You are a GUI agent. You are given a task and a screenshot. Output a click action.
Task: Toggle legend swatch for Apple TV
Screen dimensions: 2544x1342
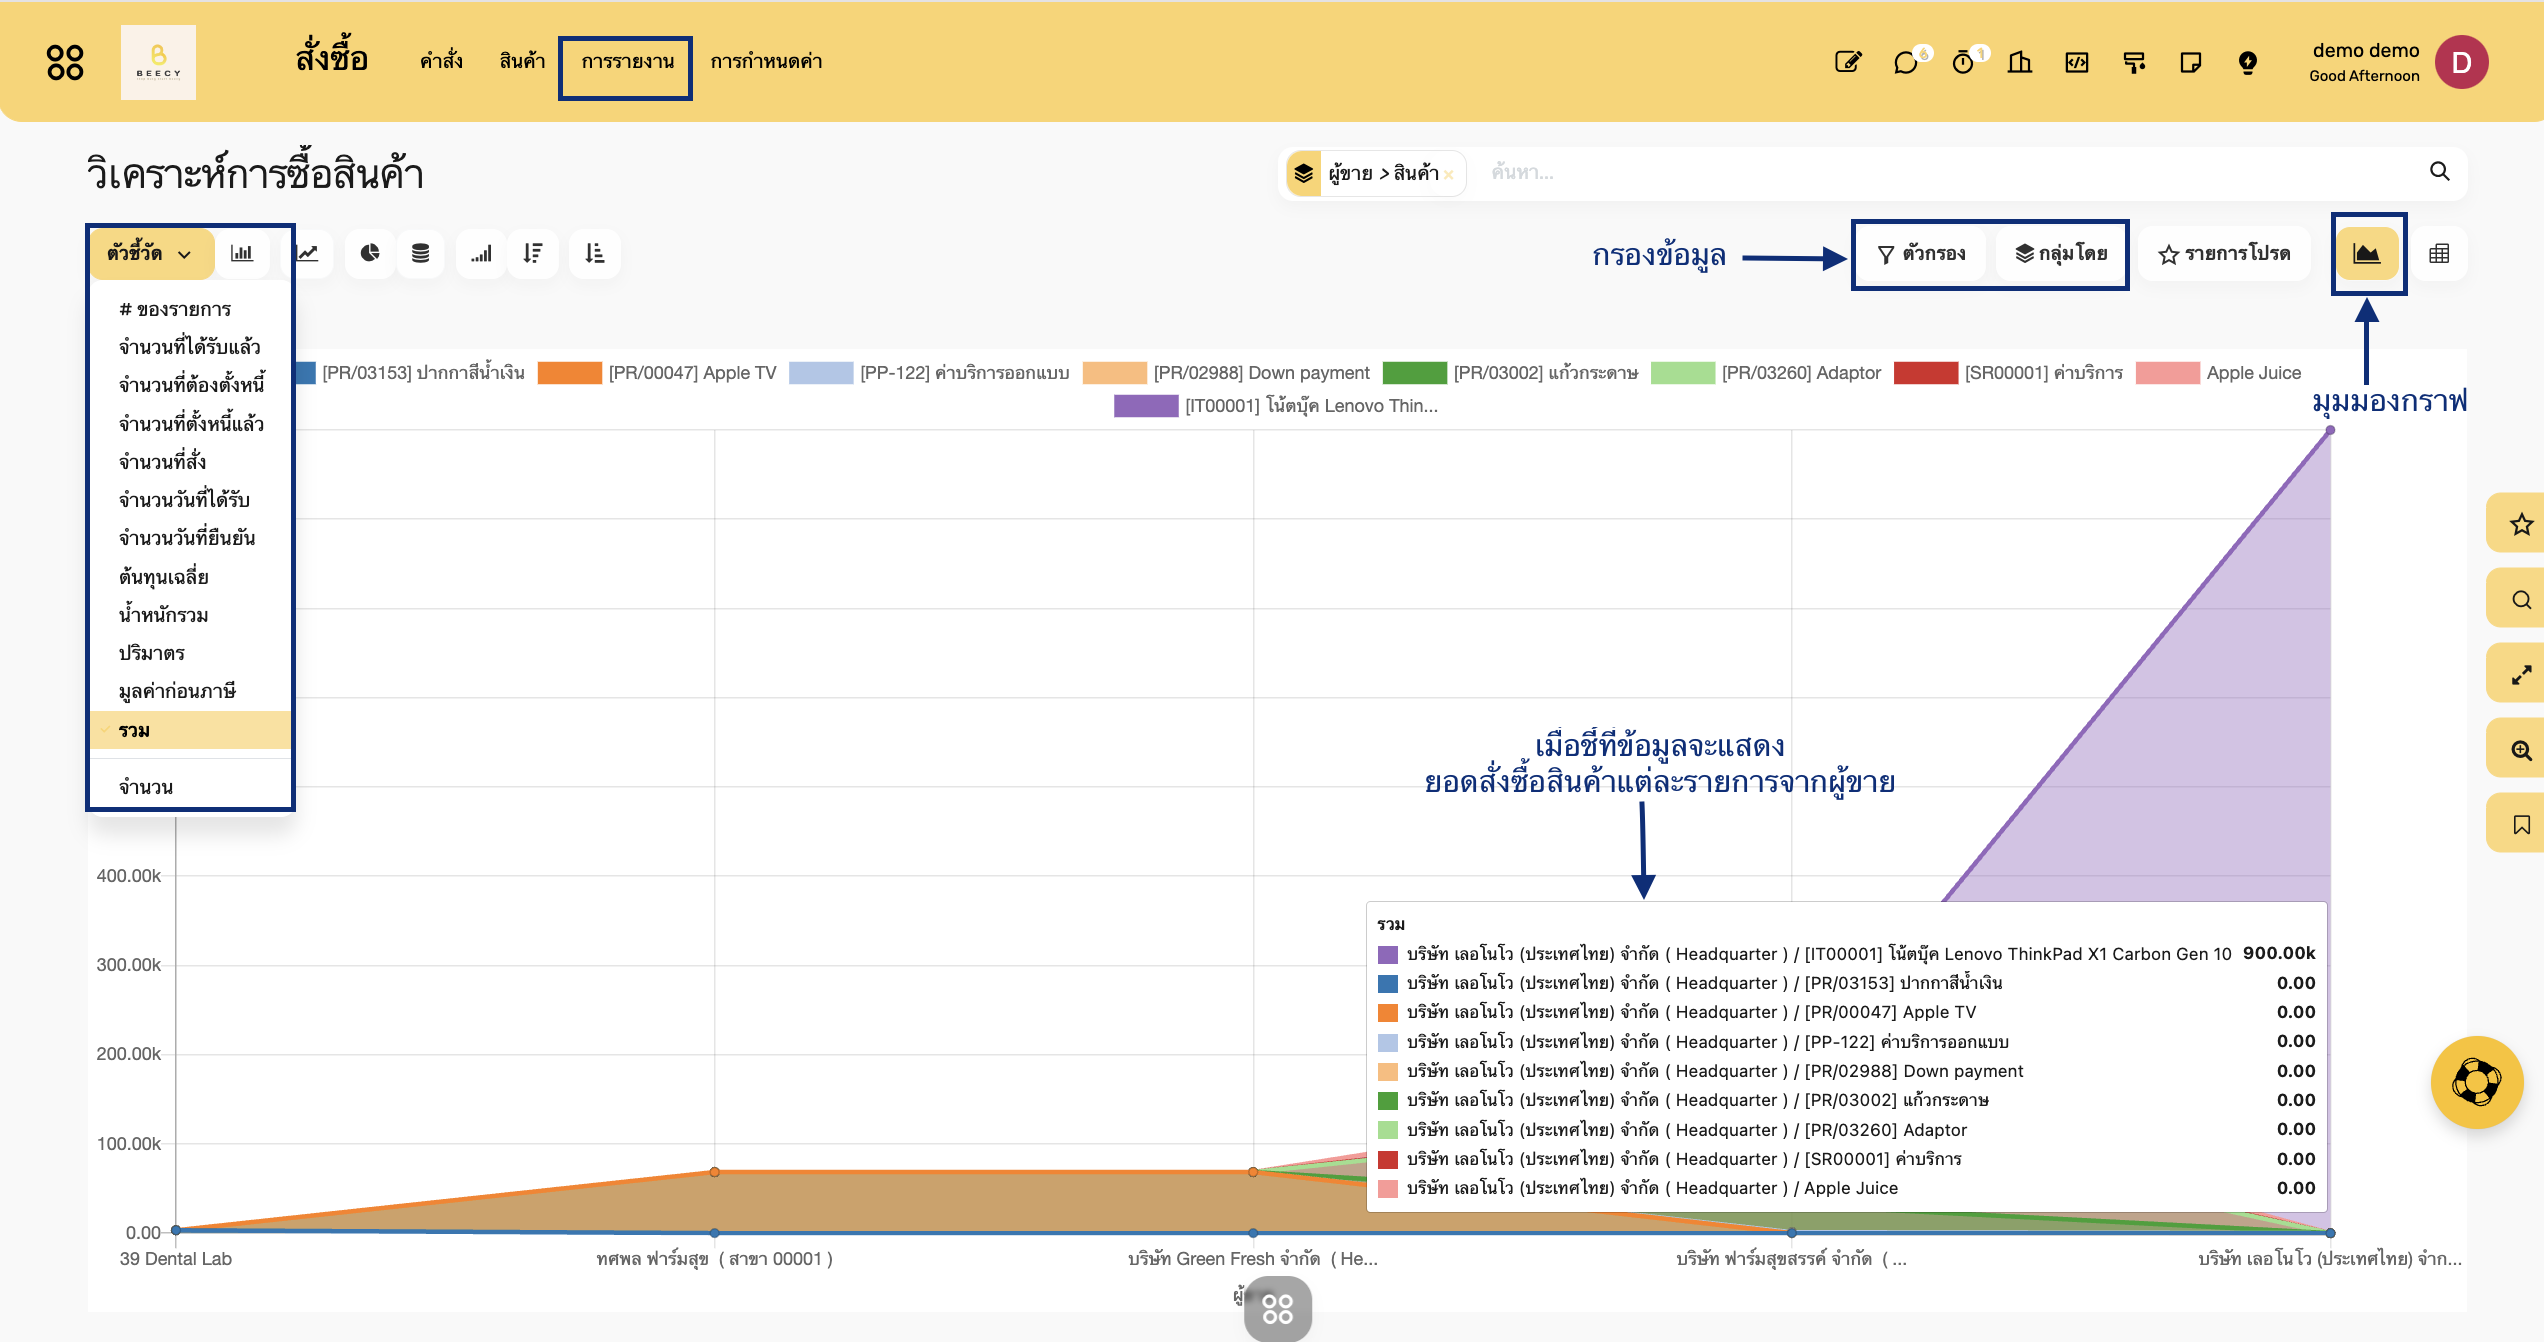pos(569,373)
